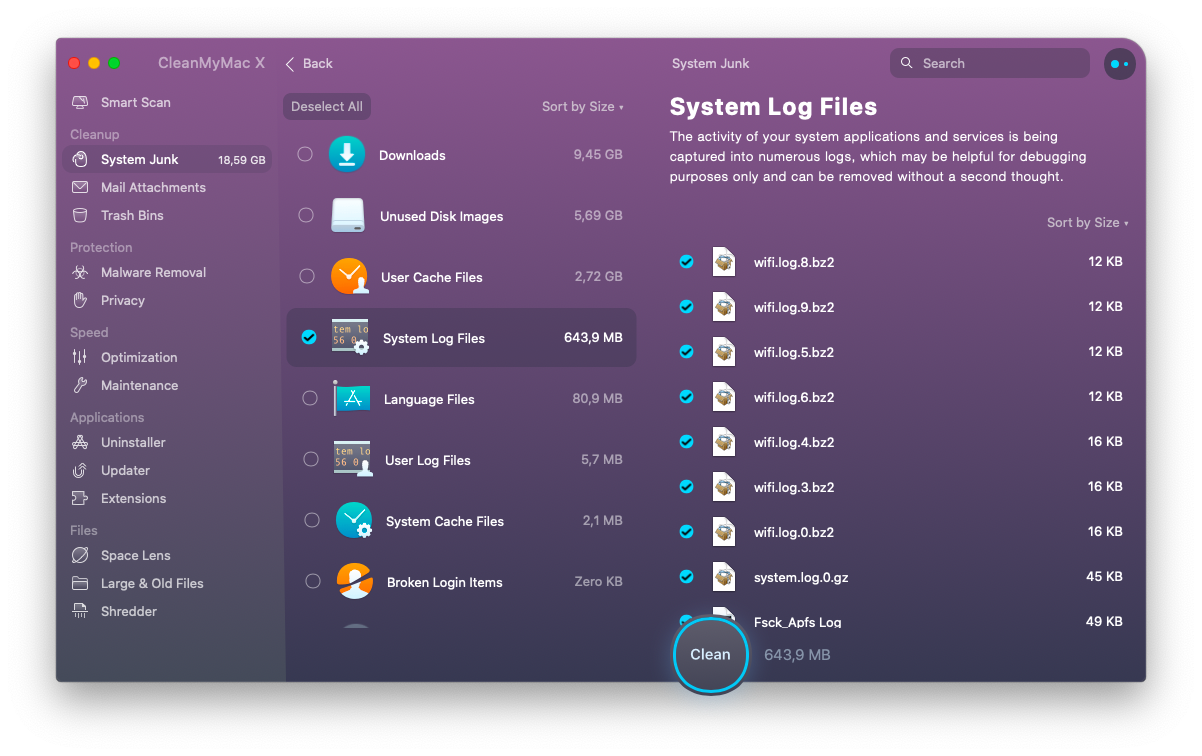Open the Smart Scan tool
Image resolution: width=1202 pixels, height=756 pixels.
[134, 102]
